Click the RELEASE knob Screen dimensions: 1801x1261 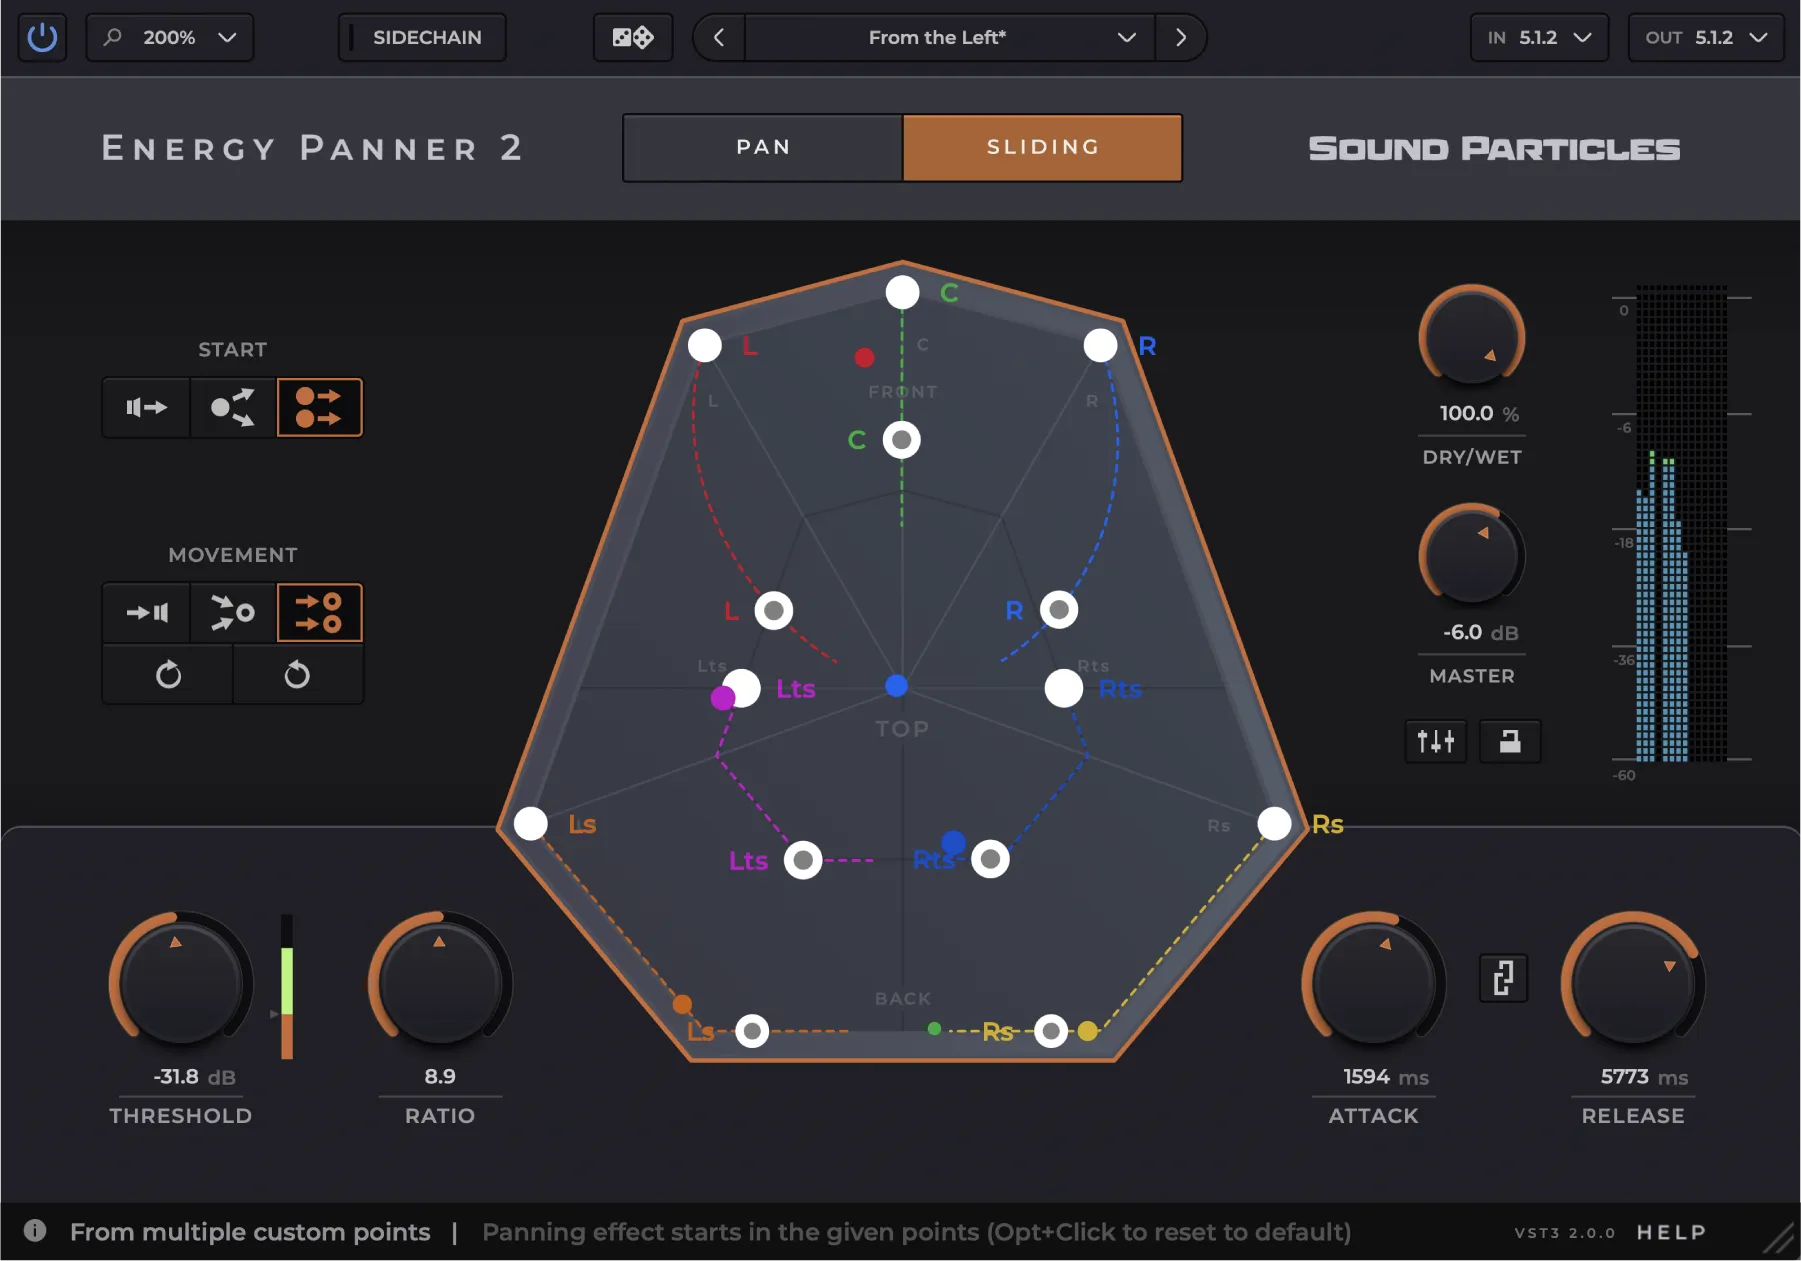pos(1633,983)
